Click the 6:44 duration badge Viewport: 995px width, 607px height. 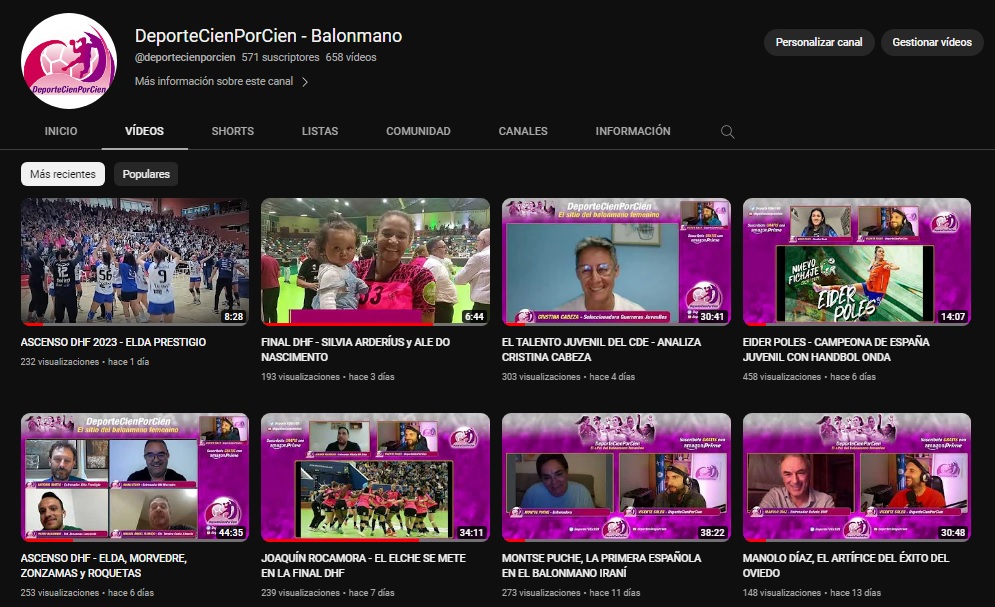[474, 317]
